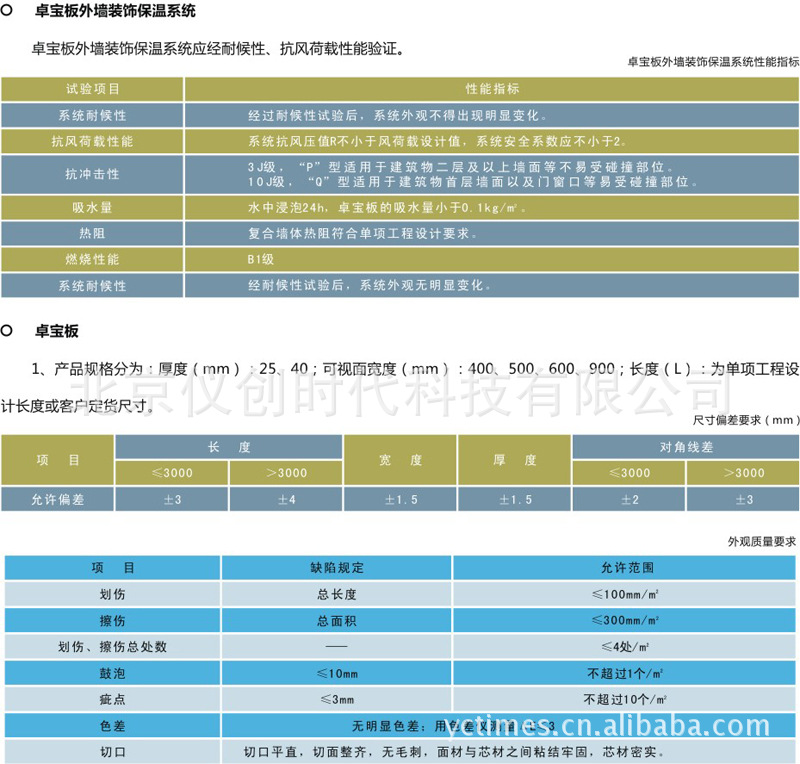This screenshot has height=764, width=800.
Task: Click the cell 总长度
Action: tap(337, 594)
